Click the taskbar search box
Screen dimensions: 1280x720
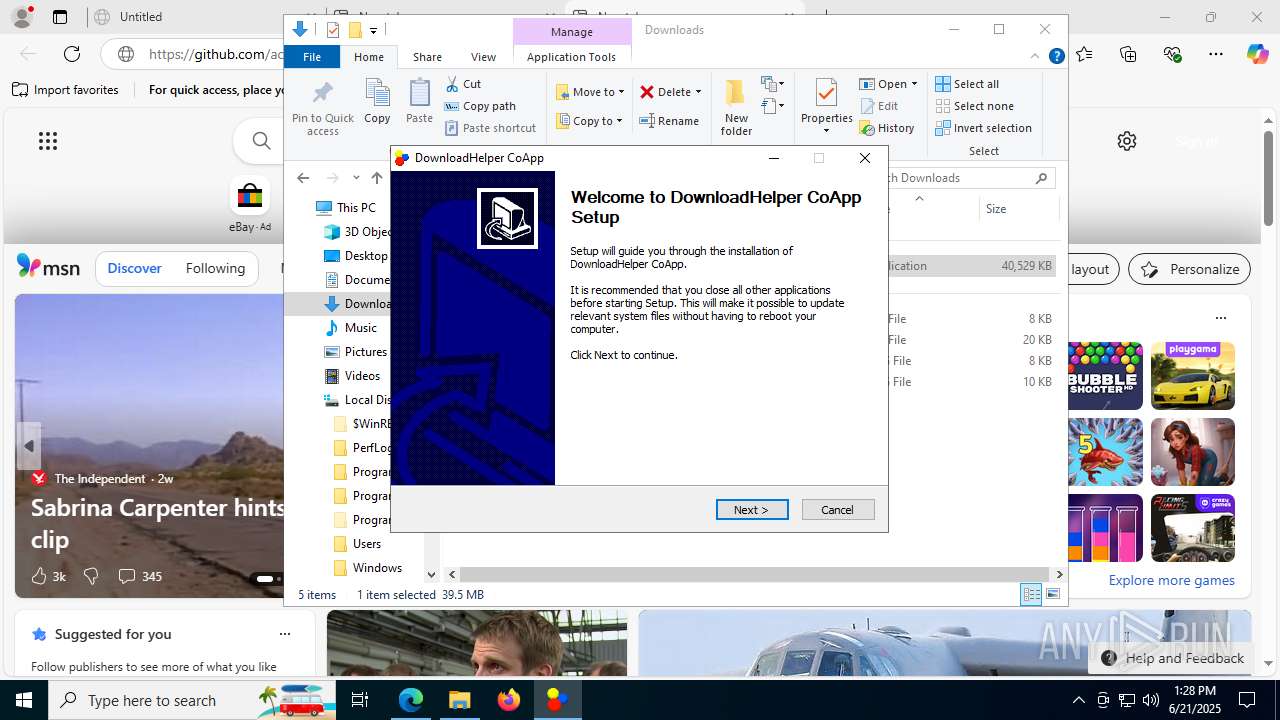tap(191, 700)
